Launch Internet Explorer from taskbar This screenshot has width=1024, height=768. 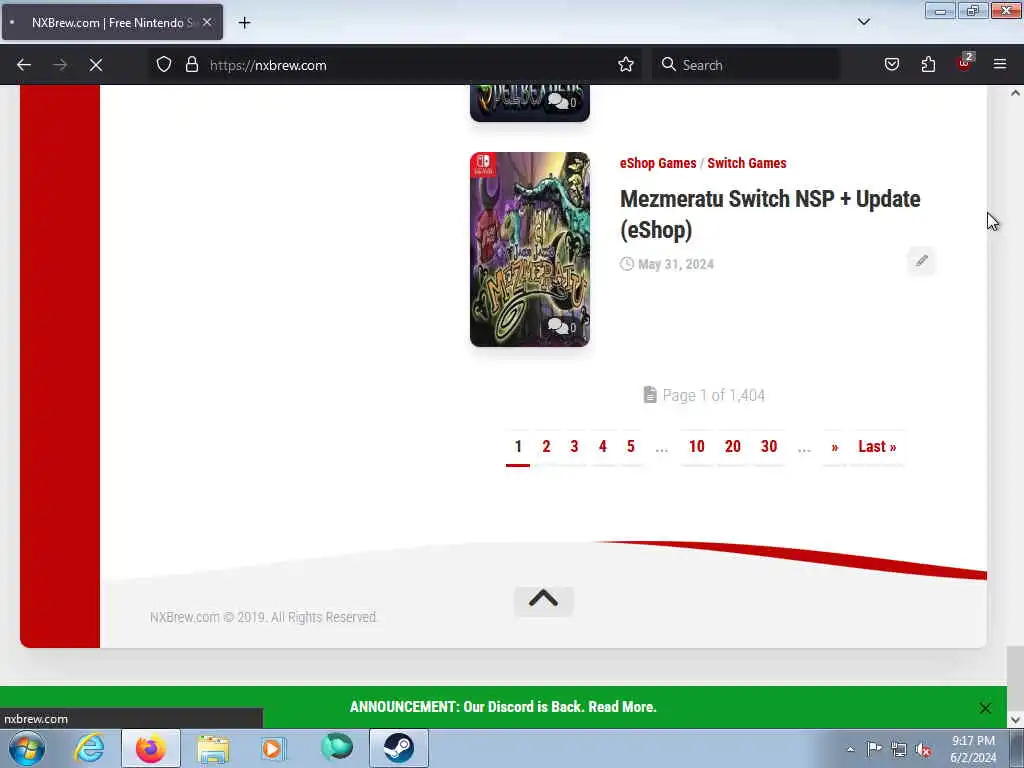pos(89,748)
